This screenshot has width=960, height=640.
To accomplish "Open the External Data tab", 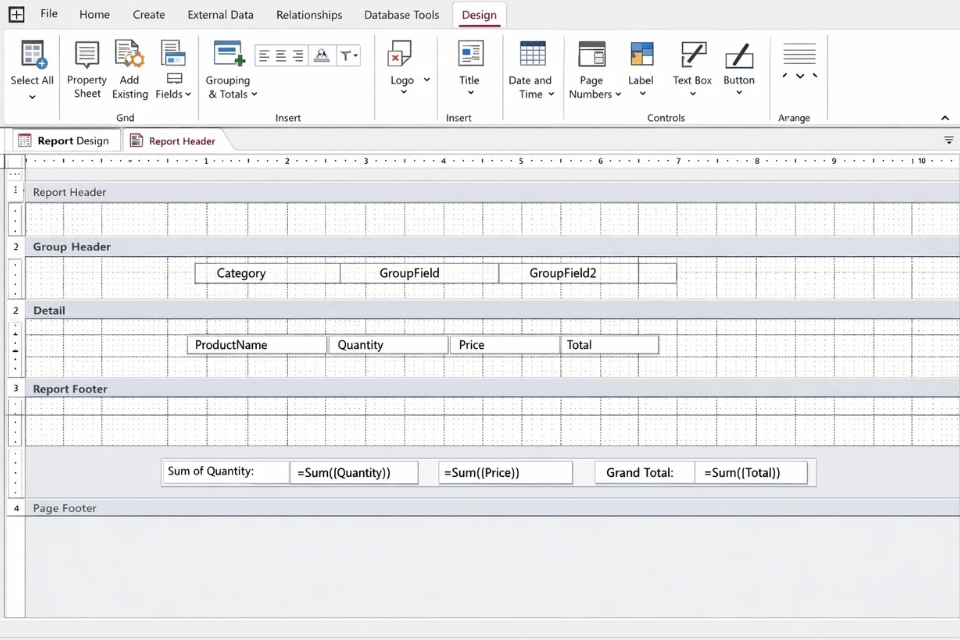I will click(x=220, y=15).
